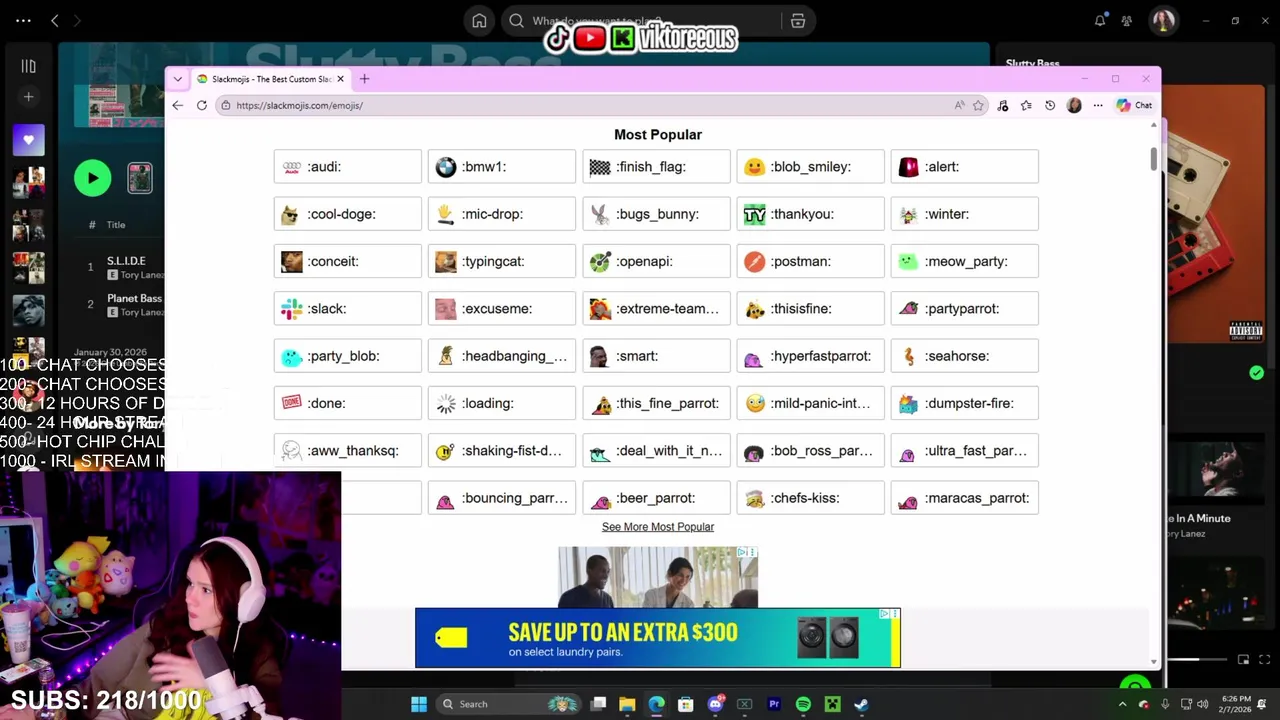1280x720 pixels.
Task: Click the :mic-drop: emoji entry
Action: pyautogui.click(x=501, y=214)
